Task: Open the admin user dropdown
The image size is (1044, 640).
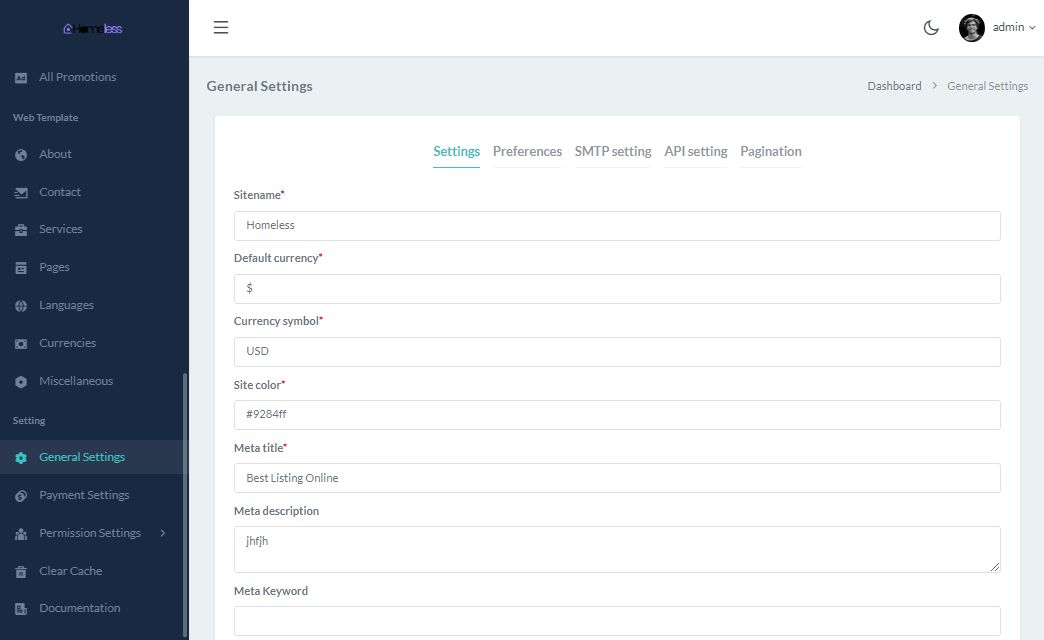Action: (x=1013, y=27)
